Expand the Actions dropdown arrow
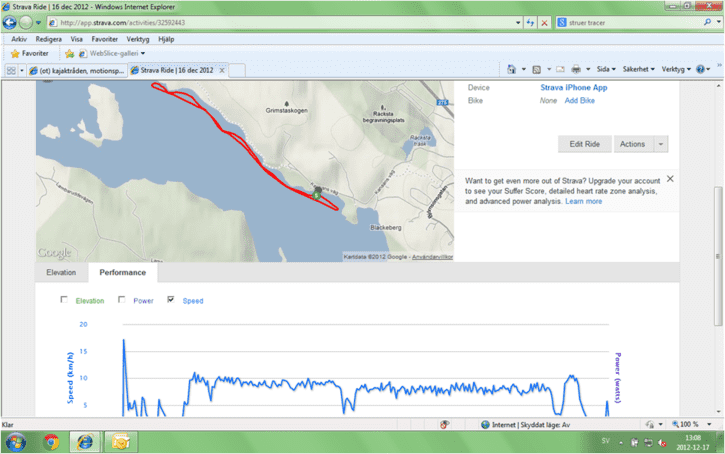 pos(661,144)
